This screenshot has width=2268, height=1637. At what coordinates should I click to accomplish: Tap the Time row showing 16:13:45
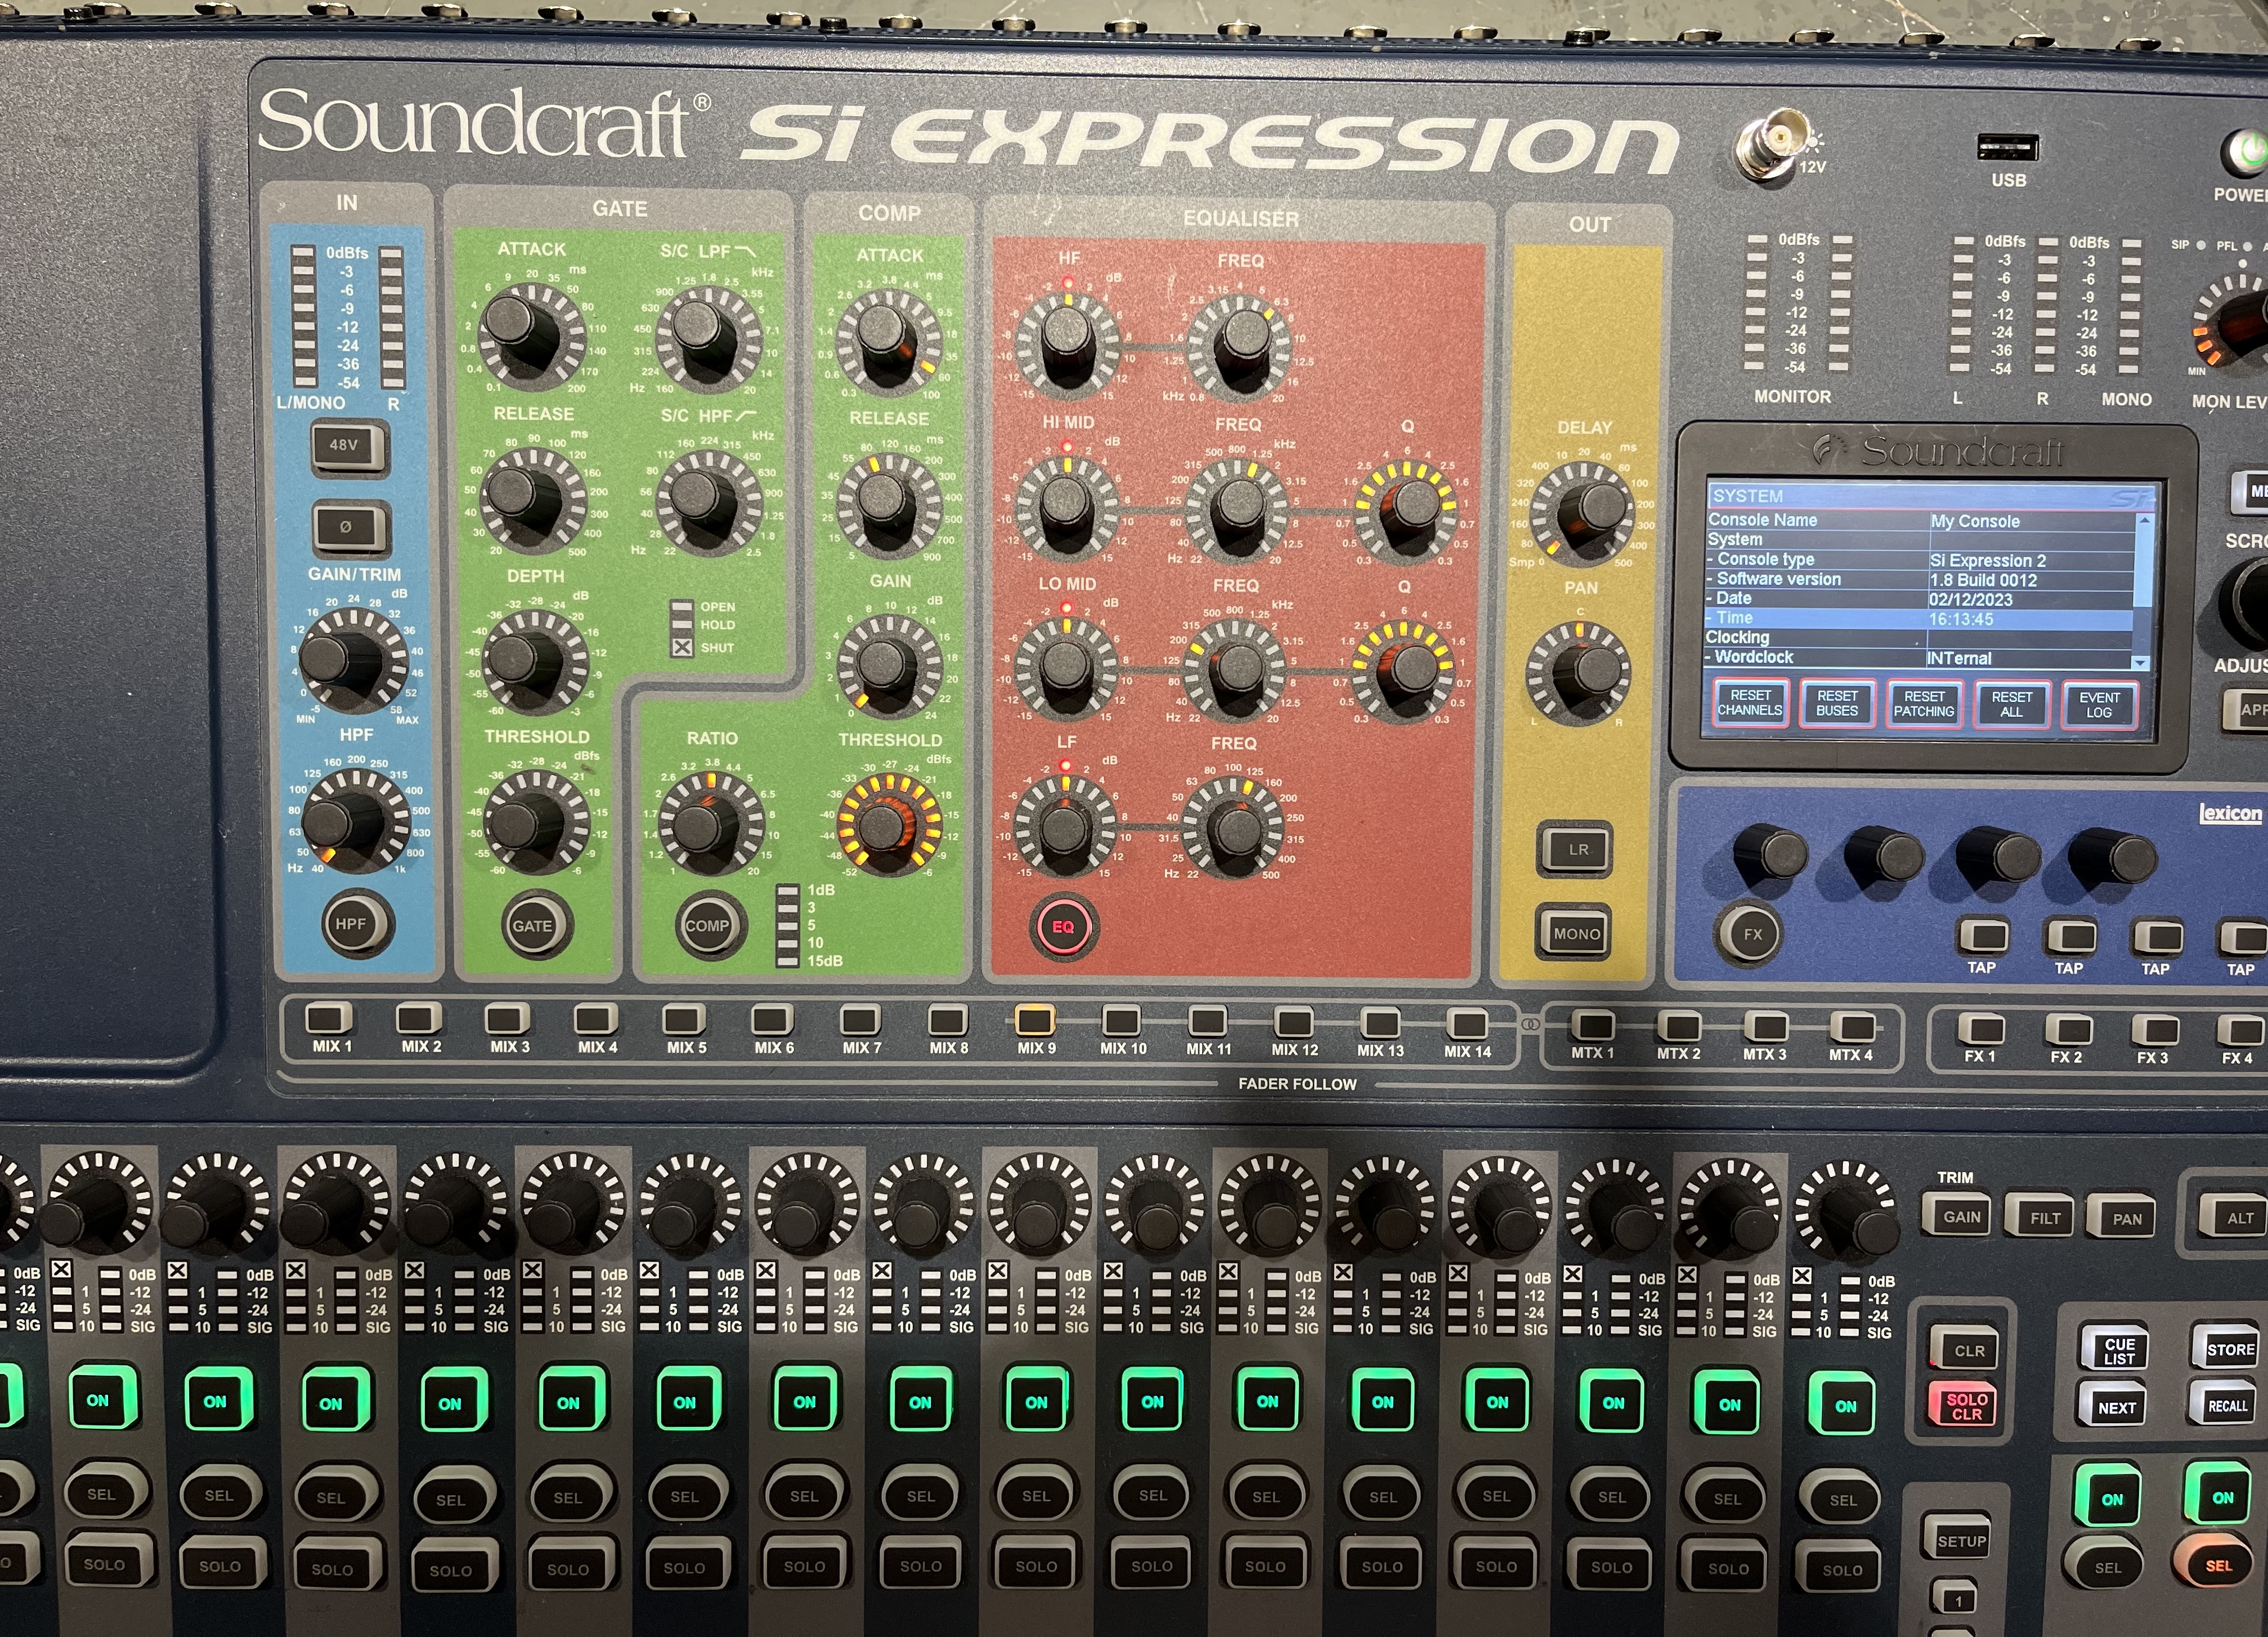click(x=1919, y=619)
